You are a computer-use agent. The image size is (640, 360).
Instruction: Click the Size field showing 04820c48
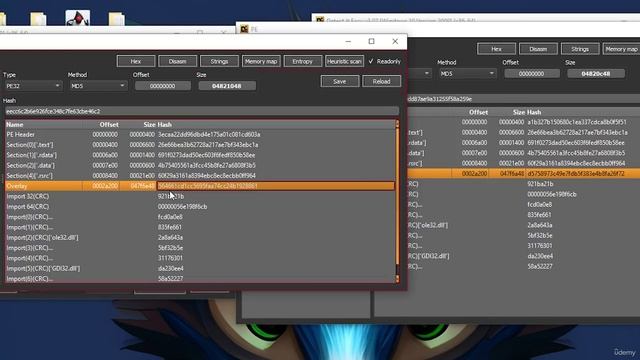pos(596,73)
